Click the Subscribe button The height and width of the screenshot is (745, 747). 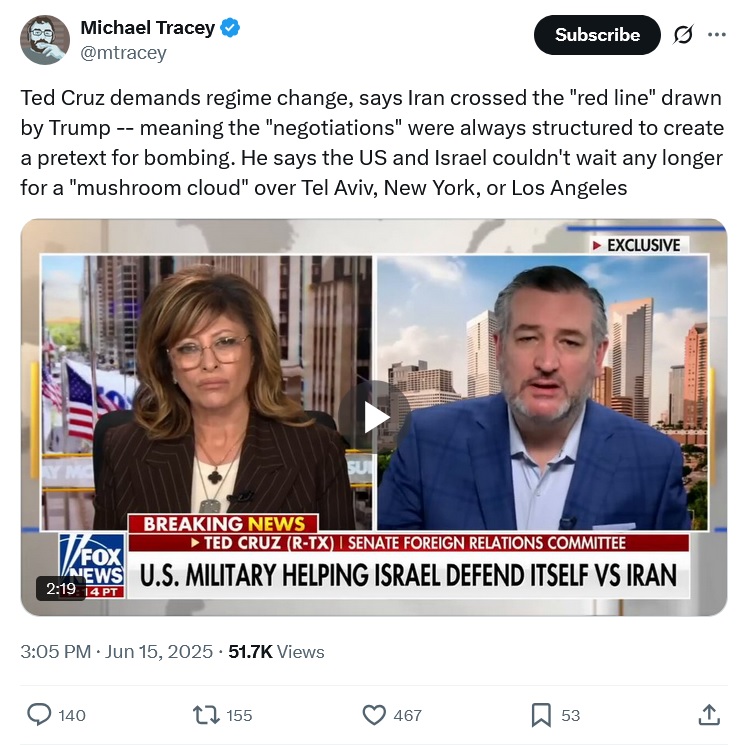pyautogui.click(x=597, y=35)
